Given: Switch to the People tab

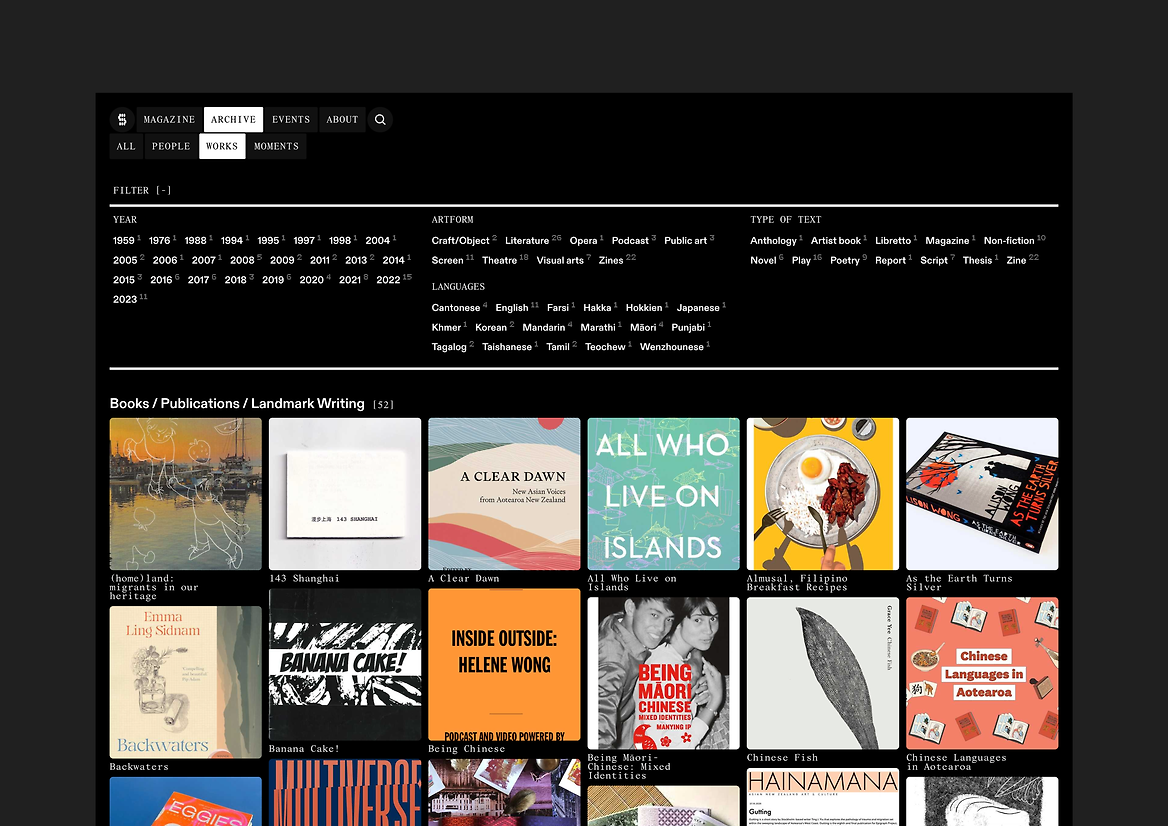Looking at the screenshot, I should click(x=171, y=146).
